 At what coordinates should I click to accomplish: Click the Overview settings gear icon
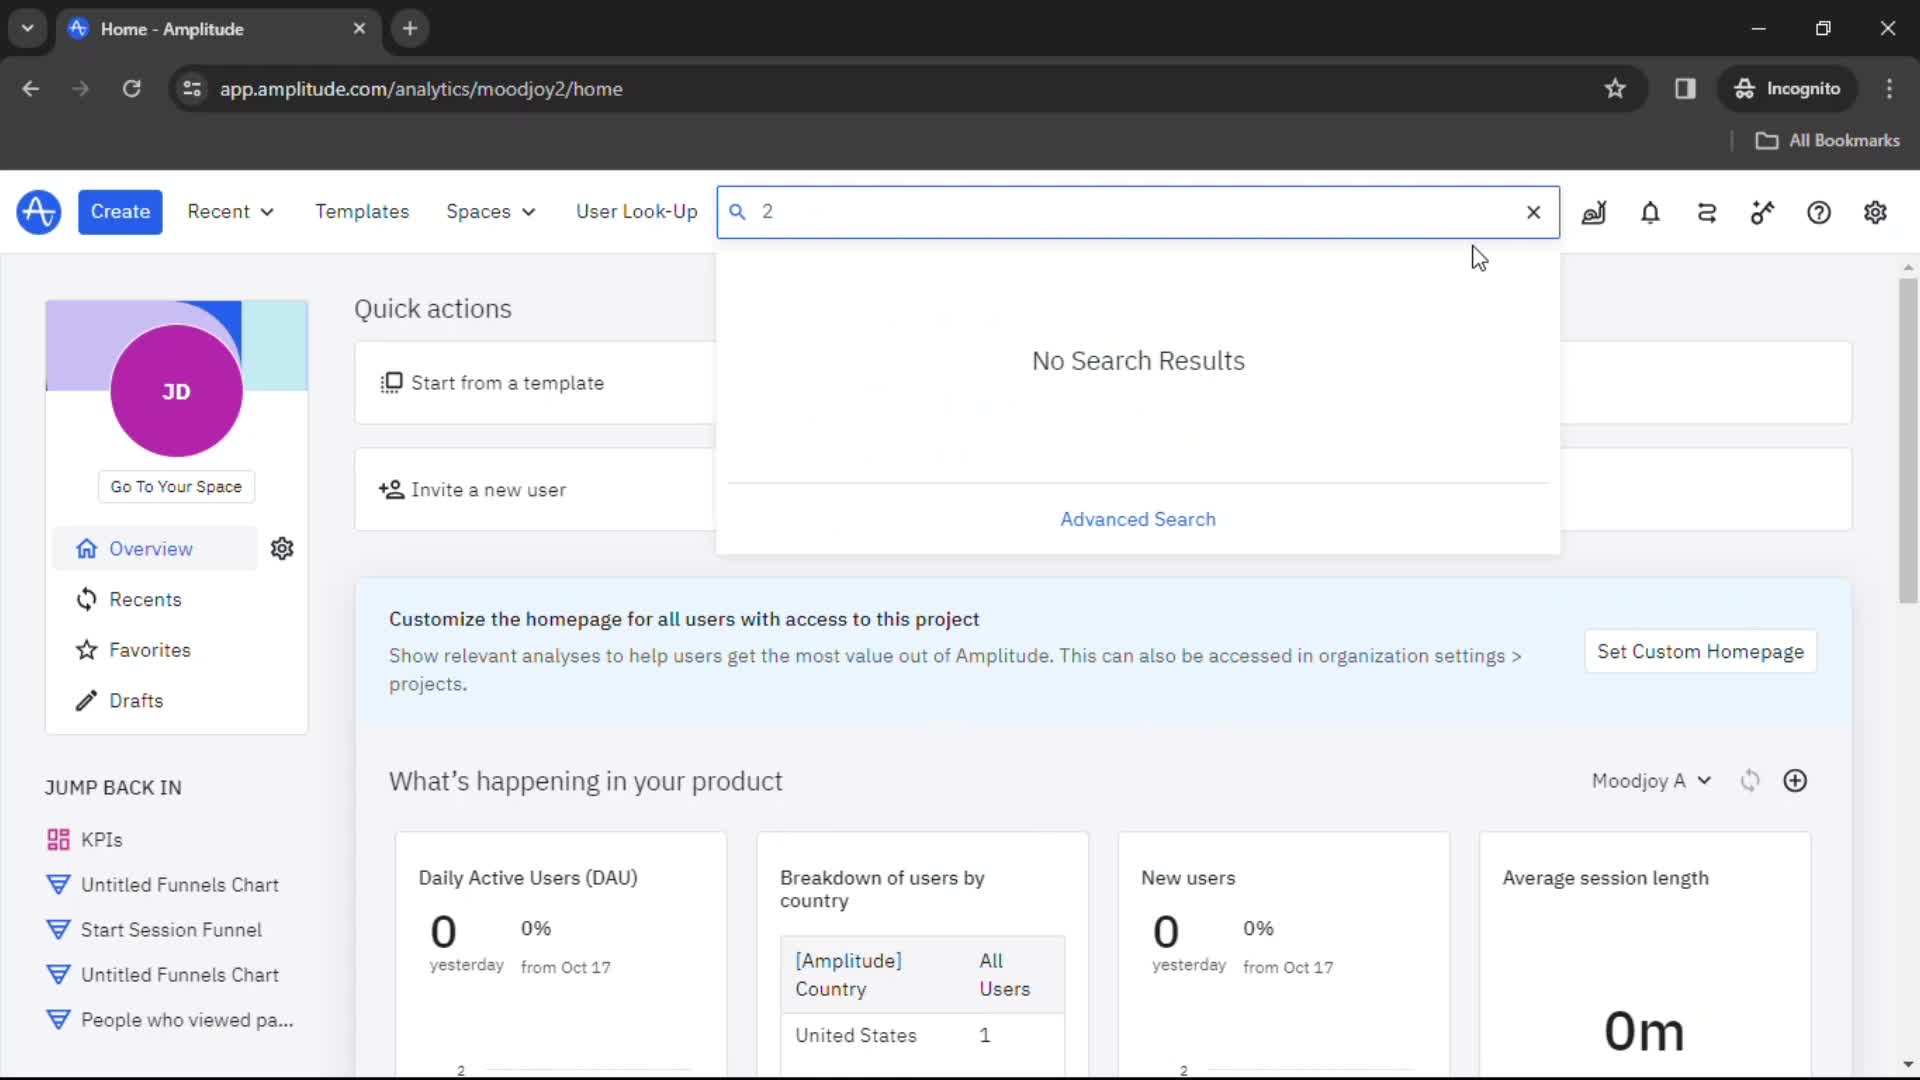click(x=282, y=549)
